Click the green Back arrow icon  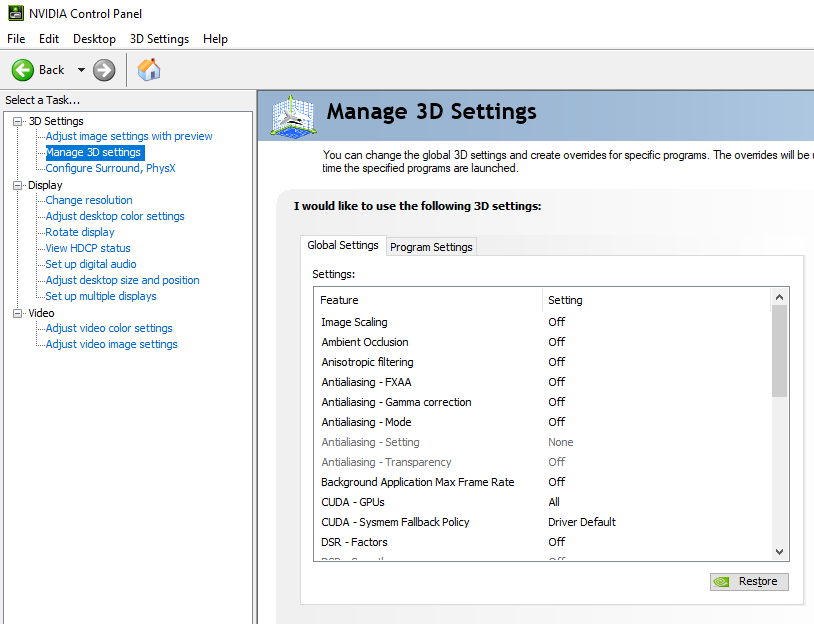23,70
